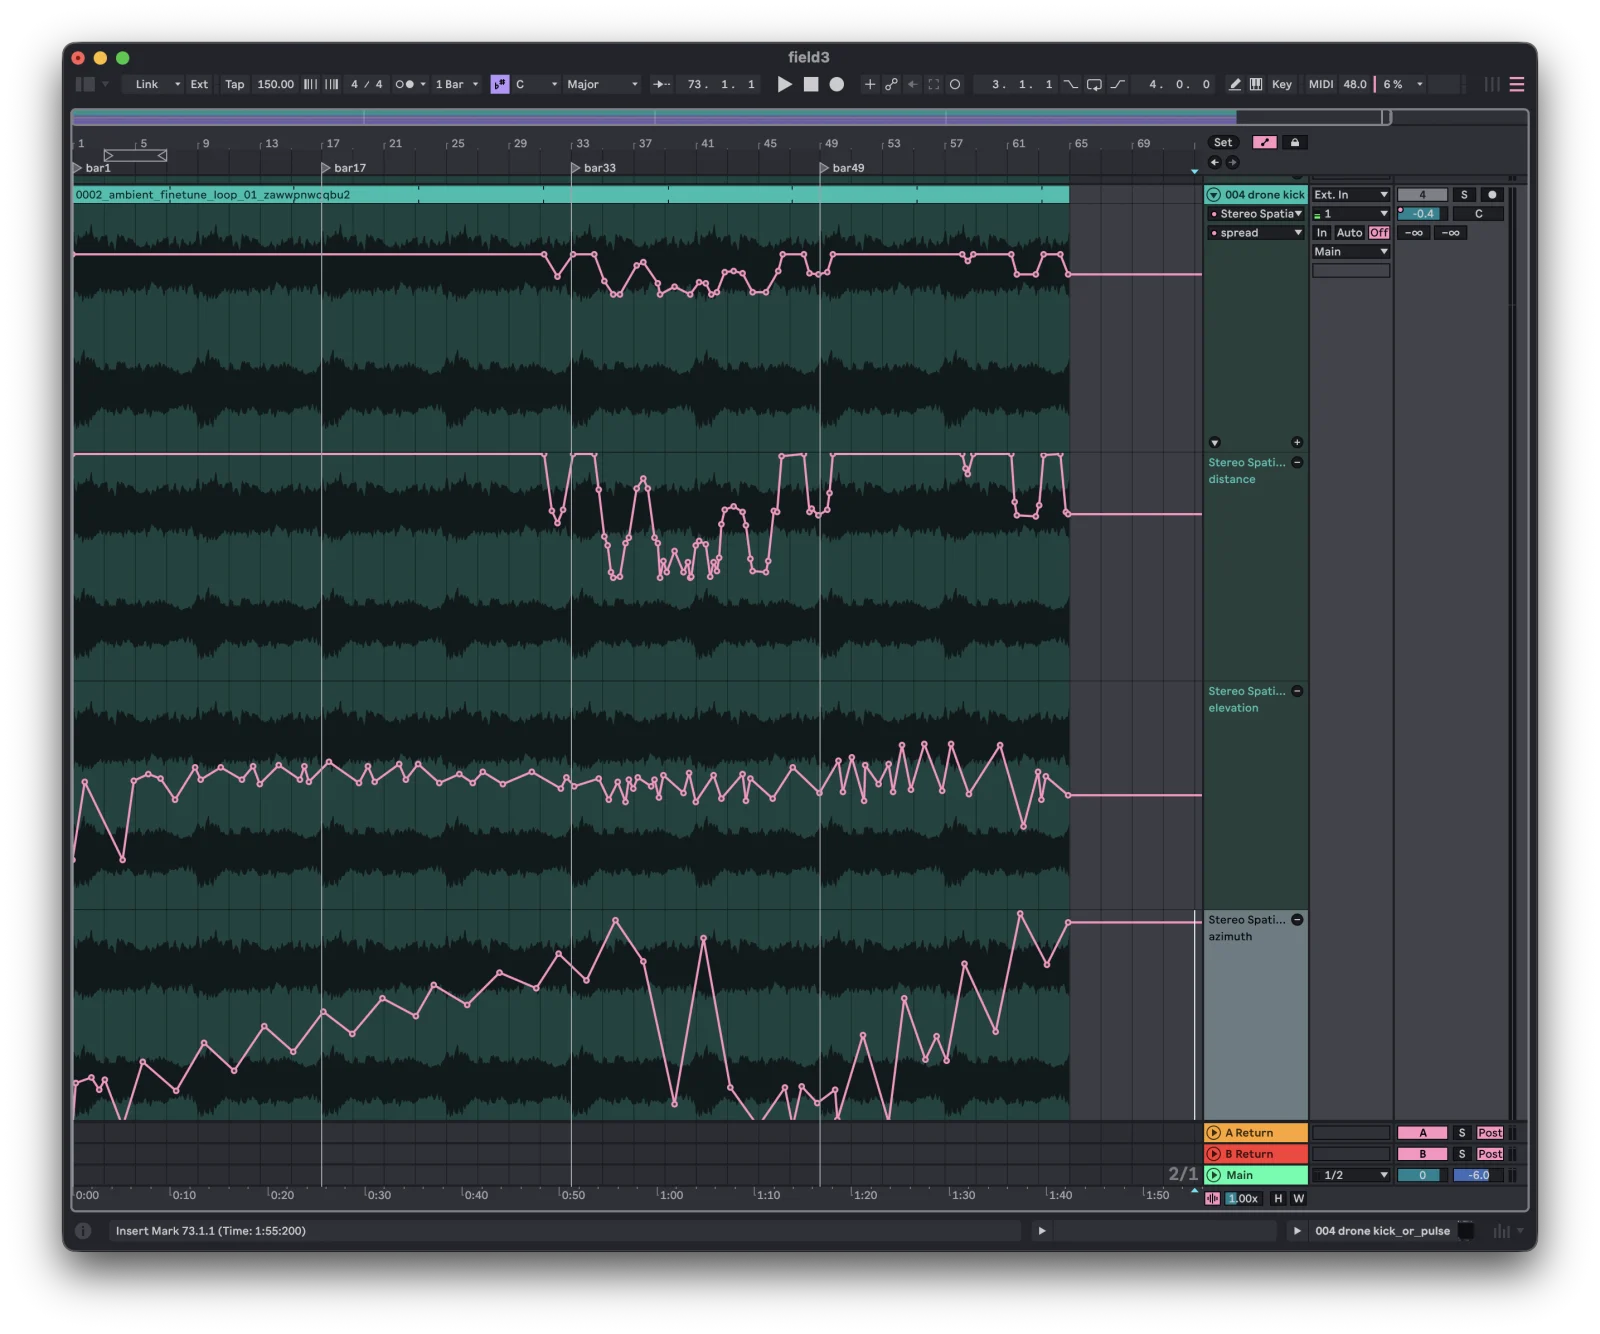
Task: Remove the distance automation lane
Action: pos(1297,463)
